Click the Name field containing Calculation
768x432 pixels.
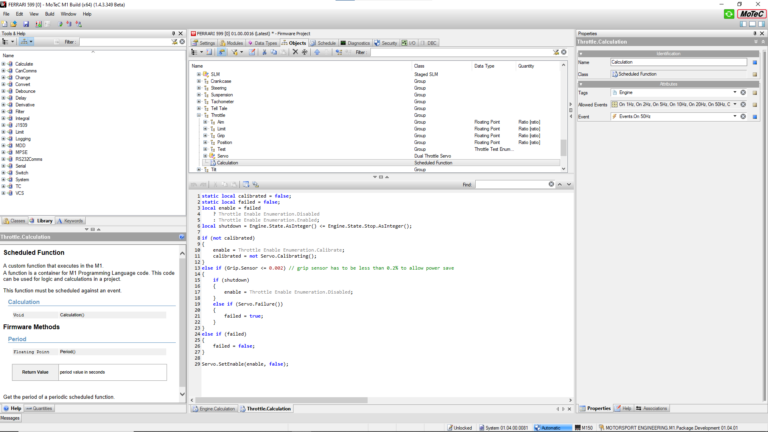pyautogui.click(x=678, y=62)
